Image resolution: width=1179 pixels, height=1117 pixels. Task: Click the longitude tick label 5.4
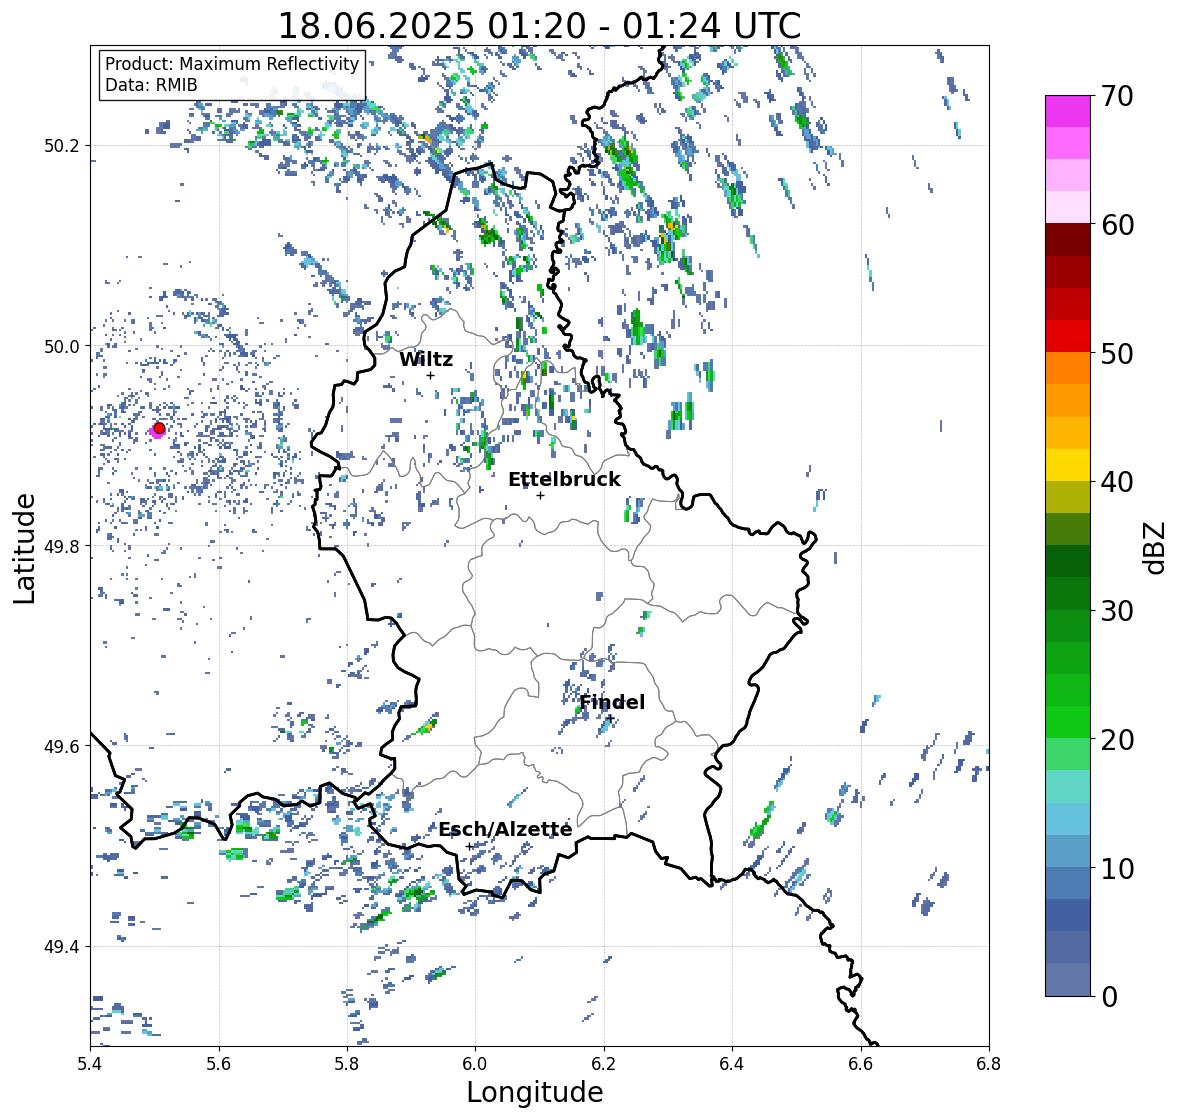point(90,1064)
